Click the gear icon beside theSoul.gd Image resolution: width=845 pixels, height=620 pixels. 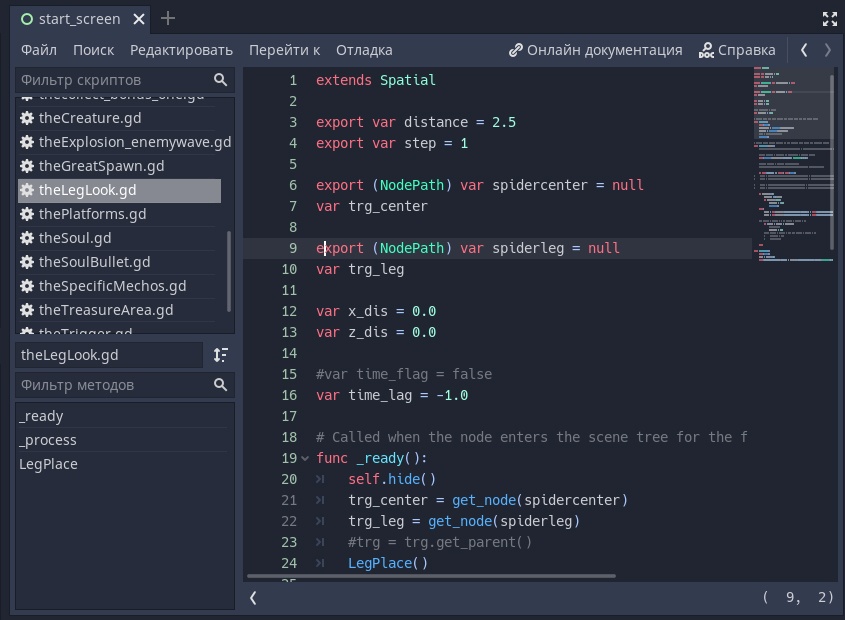pyautogui.click(x=25, y=238)
